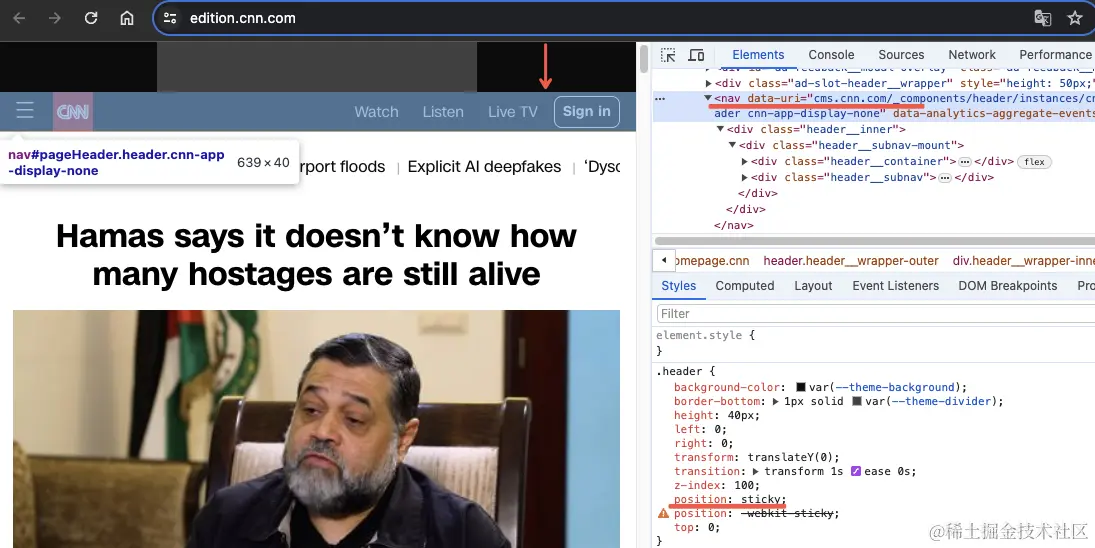Click the .header selector in Styles
Image resolution: width=1095 pixels, height=548 pixels.
pos(679,371)
